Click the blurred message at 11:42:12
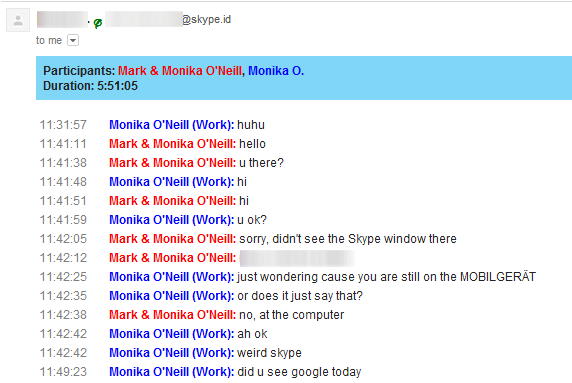 [x=297, y=258]
